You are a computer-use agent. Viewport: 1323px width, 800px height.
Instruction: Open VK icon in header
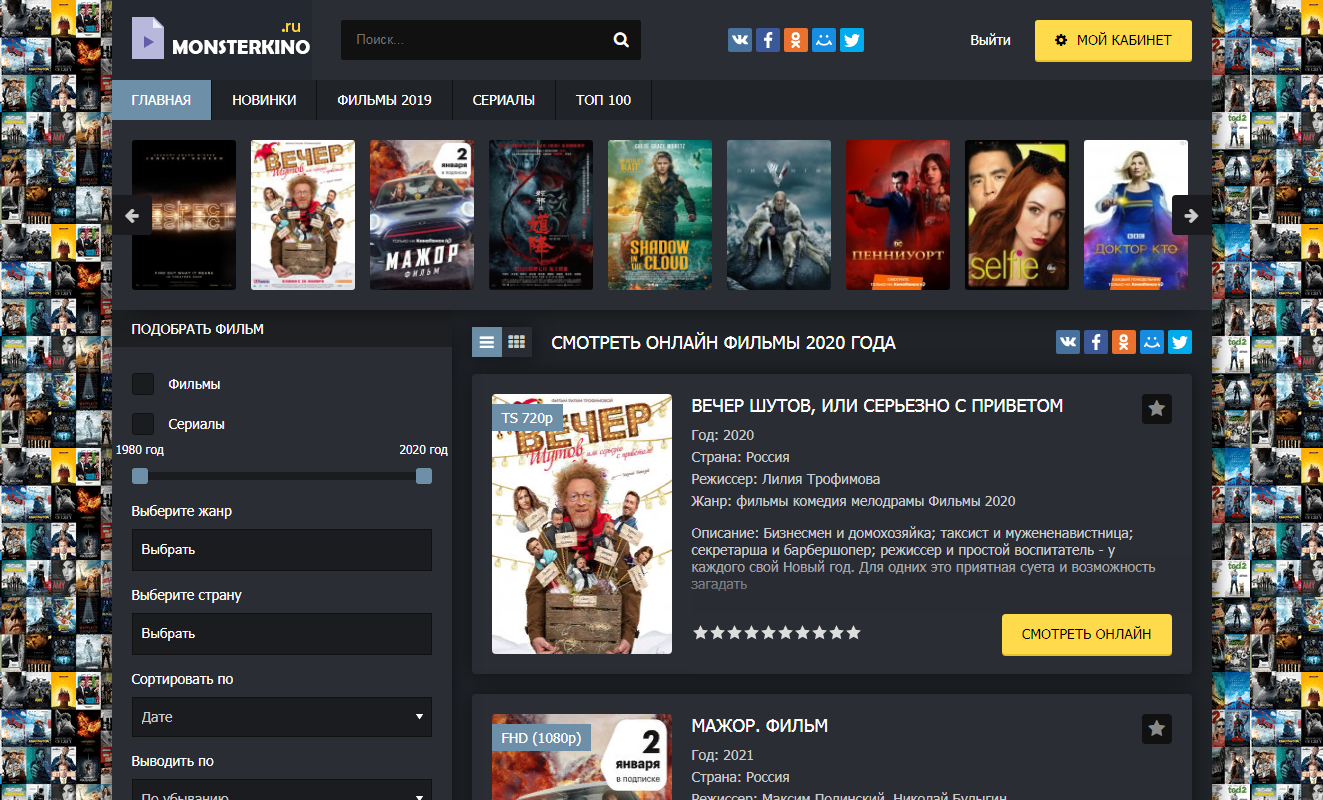[740, 40]
